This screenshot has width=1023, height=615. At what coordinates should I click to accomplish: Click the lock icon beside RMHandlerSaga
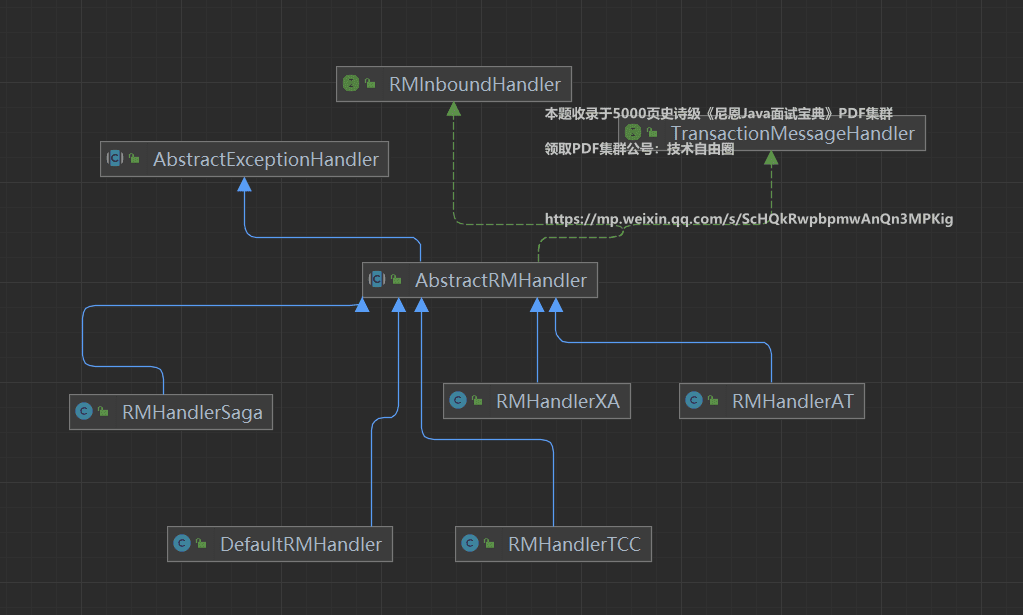tap(103, 411)
